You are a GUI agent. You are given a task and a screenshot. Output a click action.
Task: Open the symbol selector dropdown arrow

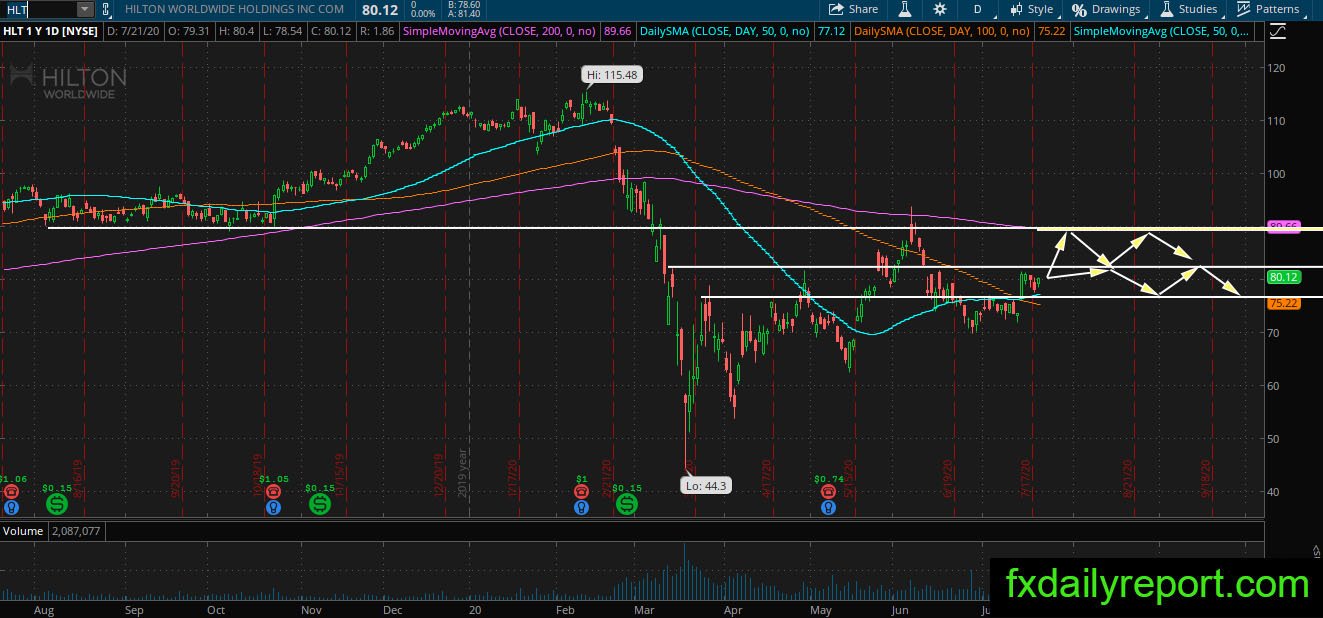85,9
